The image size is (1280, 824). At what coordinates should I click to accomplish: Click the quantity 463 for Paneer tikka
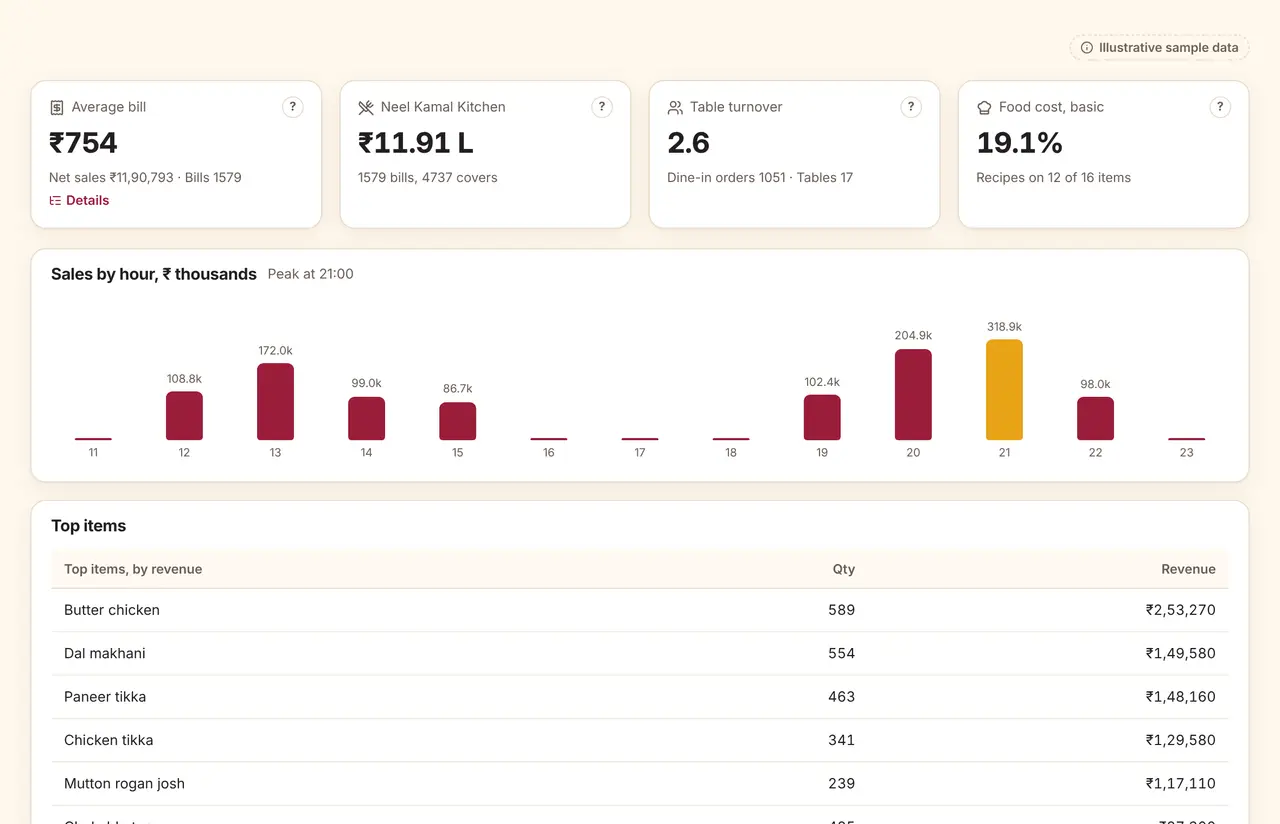click(x=842, y=697)
